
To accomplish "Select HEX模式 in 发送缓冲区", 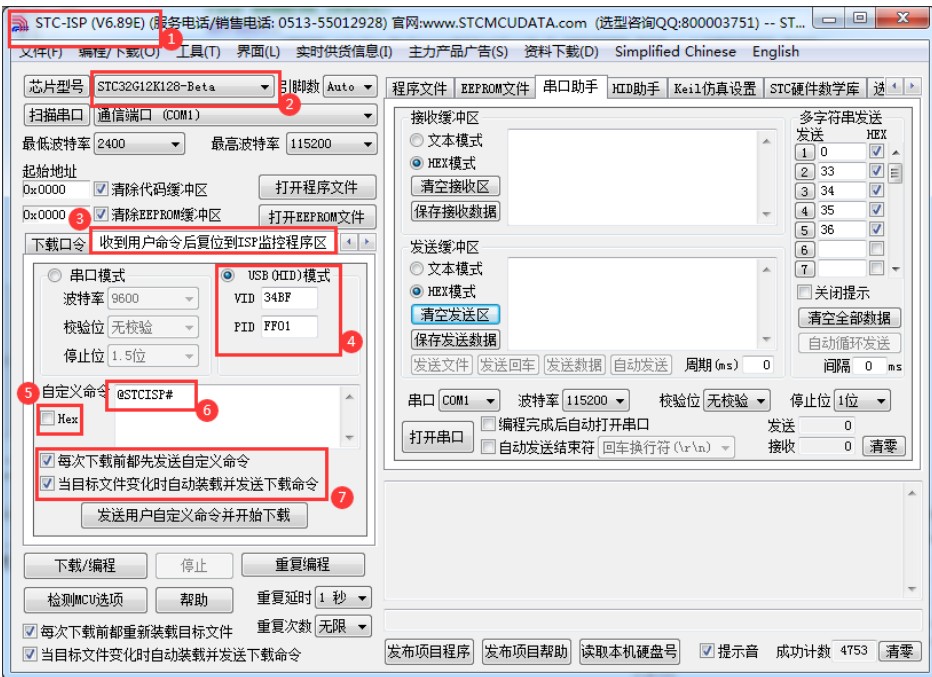I will [x=417, y=291].
